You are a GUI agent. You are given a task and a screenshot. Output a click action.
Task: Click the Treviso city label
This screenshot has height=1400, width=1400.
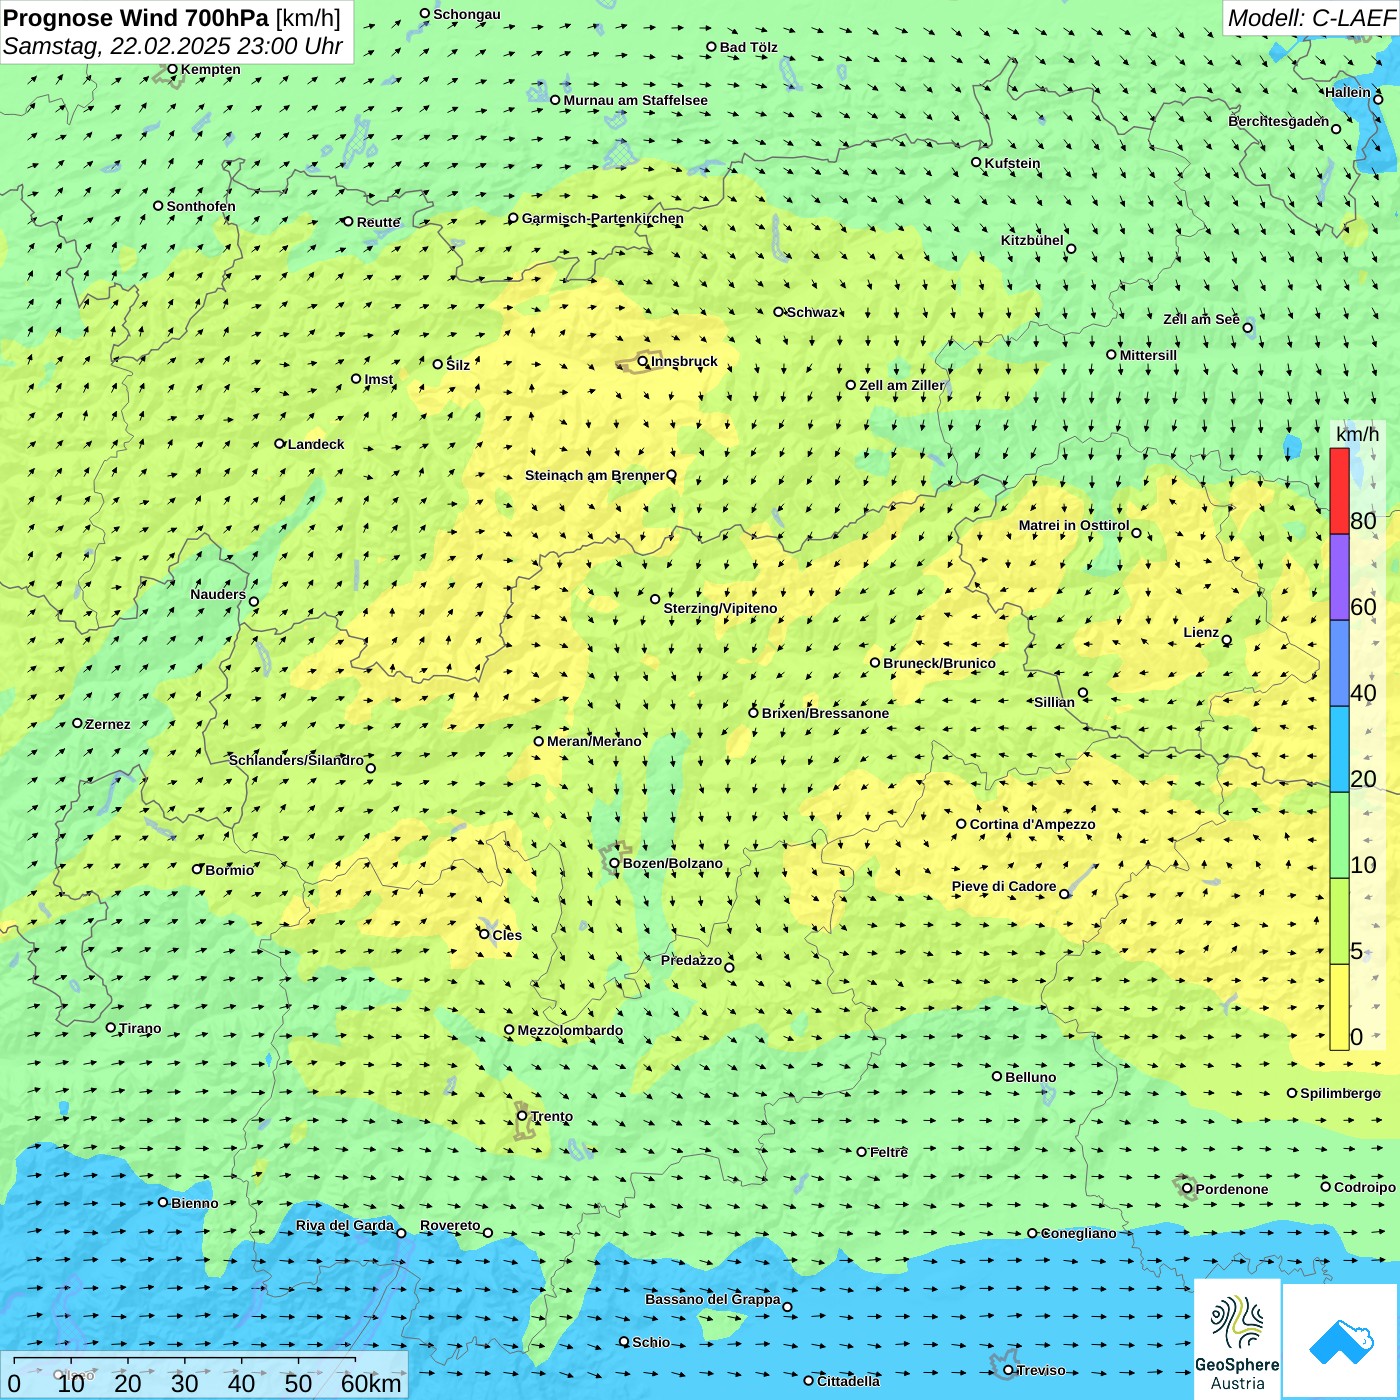[1041, 1370]
